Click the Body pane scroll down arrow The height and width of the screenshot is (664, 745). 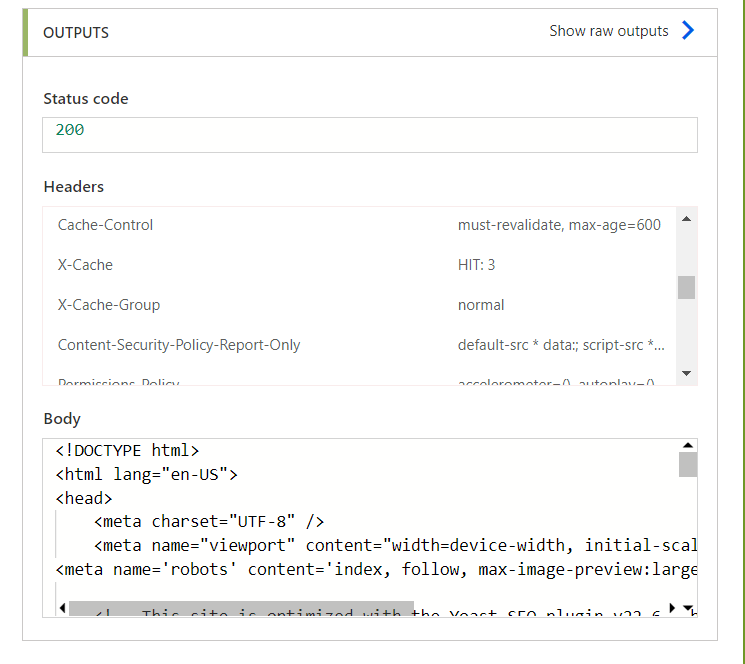pos(688,607)
